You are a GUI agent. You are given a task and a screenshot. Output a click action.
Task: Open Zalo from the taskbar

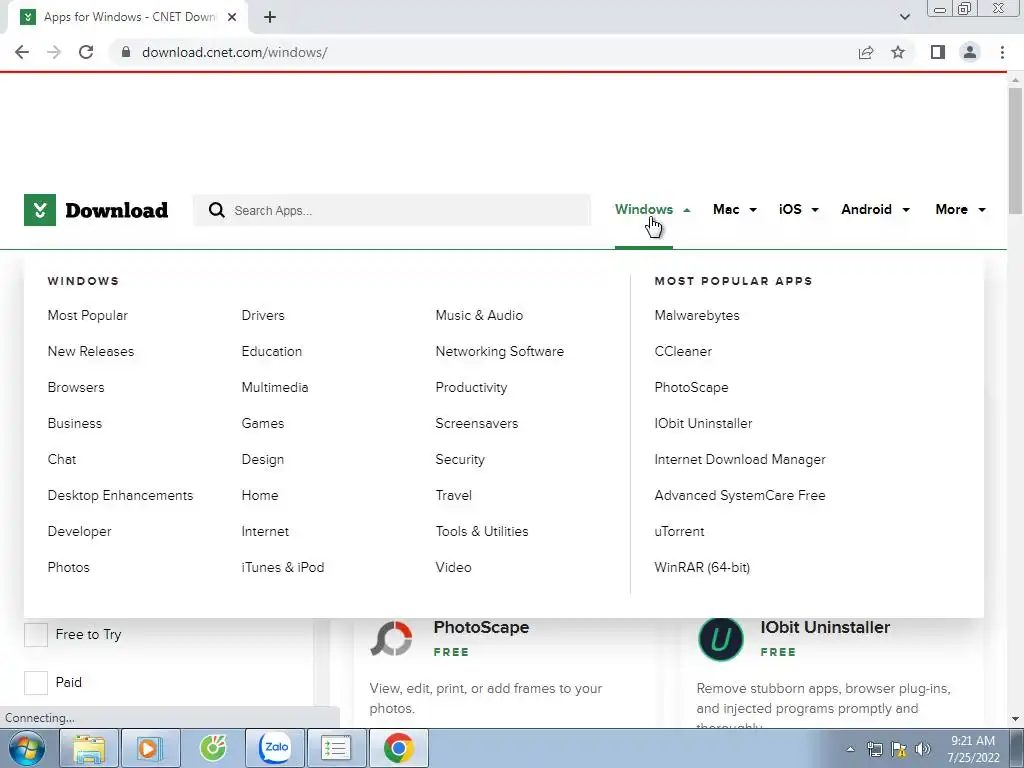click(275, 748)
